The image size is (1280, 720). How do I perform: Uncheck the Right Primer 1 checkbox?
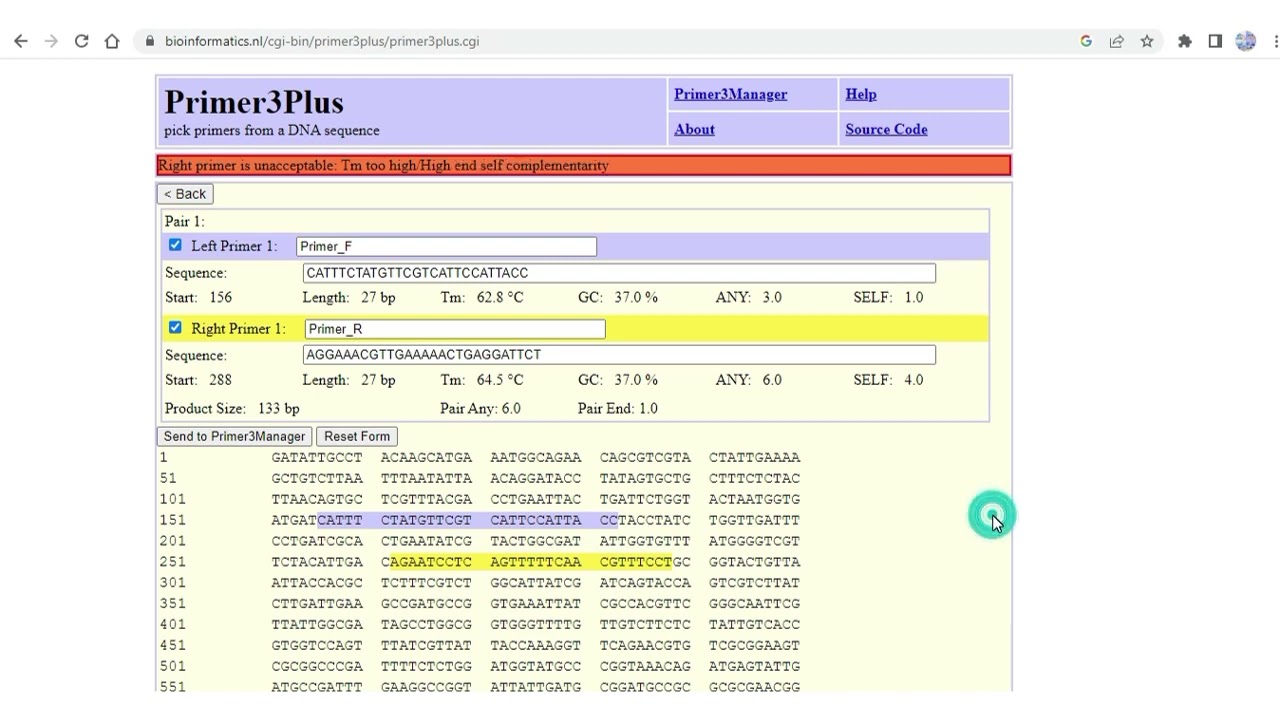point(175,327)
